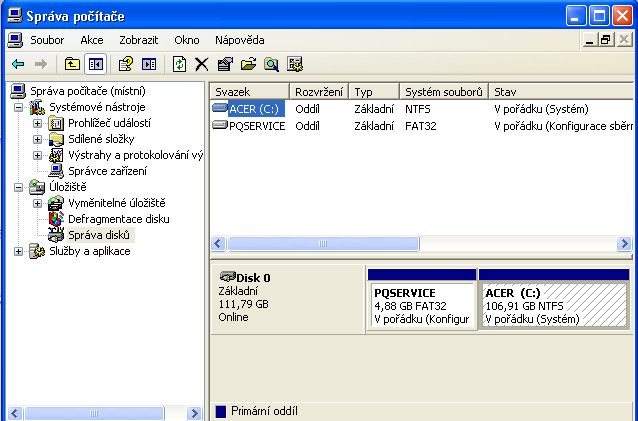This screenshot has width=638, height=421.
Task: Maximize the Správa počítače window
Action: [599, 16]
